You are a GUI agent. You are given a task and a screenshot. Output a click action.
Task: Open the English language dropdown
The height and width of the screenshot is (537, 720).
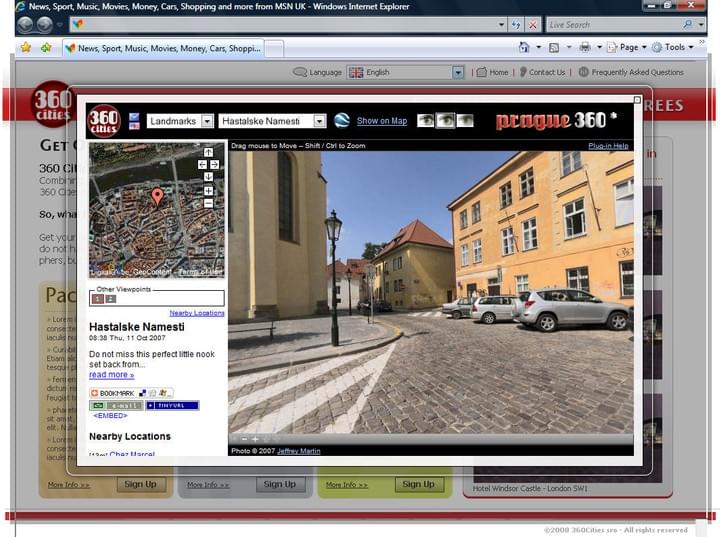pyautogui.click(x=406, y=73)
